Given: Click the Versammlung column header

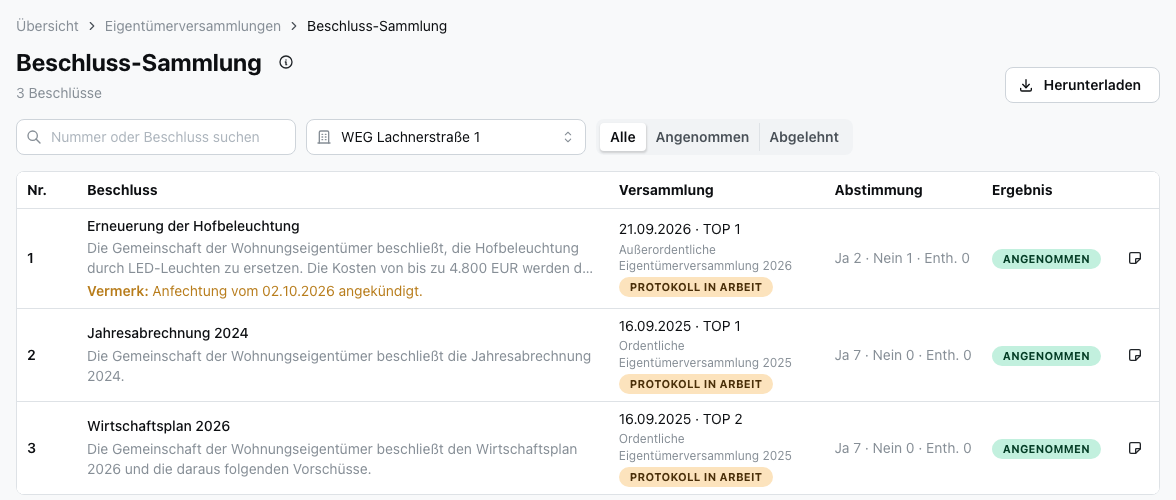Looking at the screenshot, I should pos(666,190).
